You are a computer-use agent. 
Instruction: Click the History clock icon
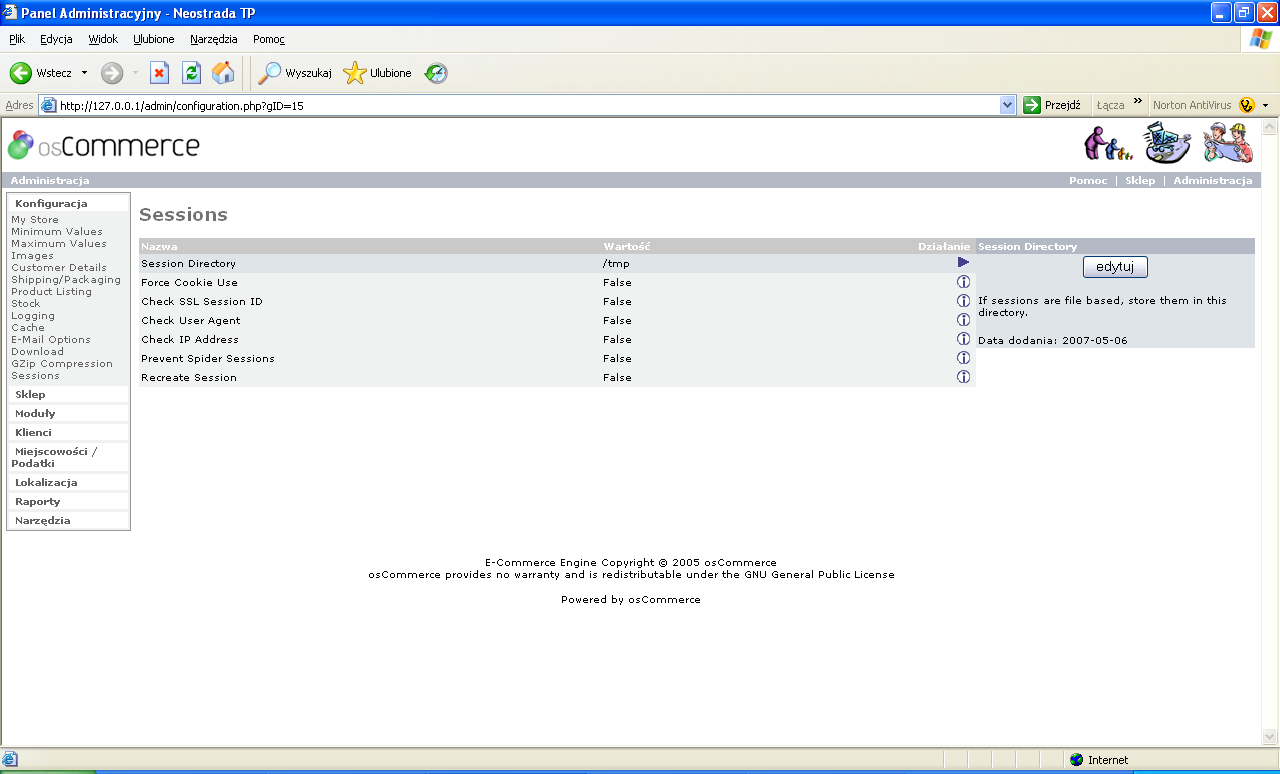436,73
